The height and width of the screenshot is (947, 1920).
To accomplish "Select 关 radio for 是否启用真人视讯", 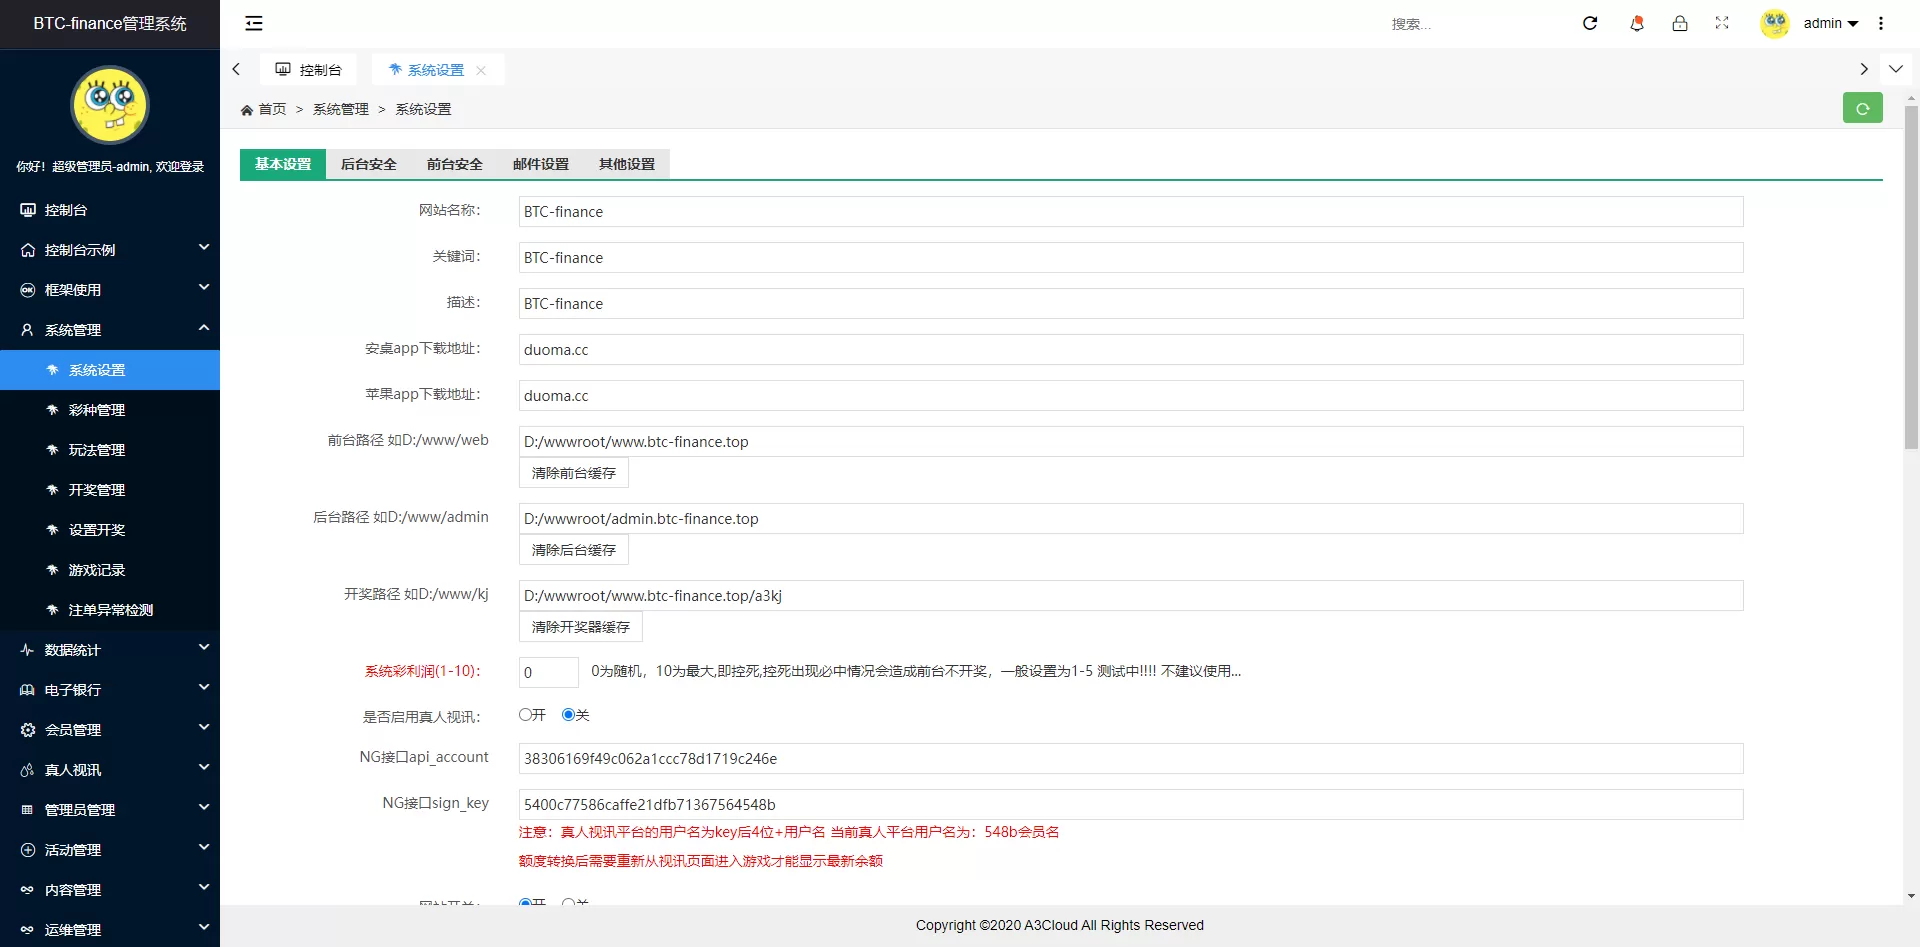I will pyautogui.click(x=568, y=715).
